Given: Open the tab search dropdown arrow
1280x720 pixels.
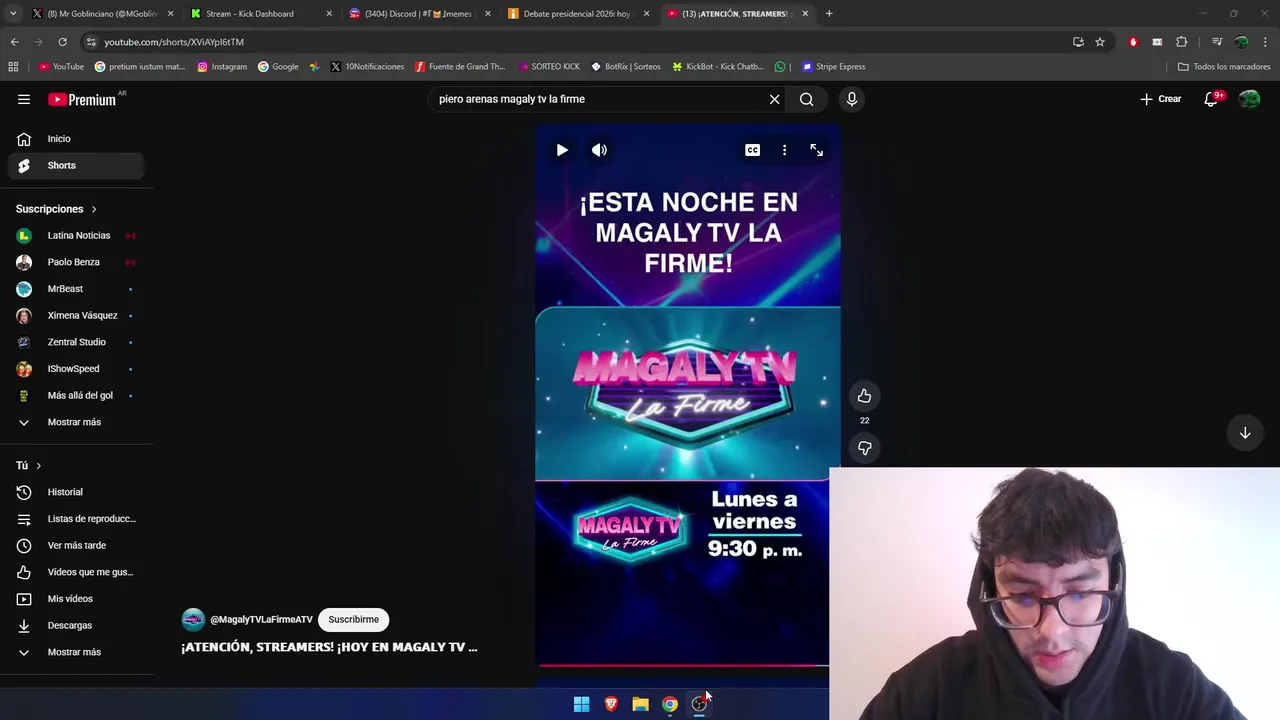Looking at the screenshot, I should coord(12,14).
